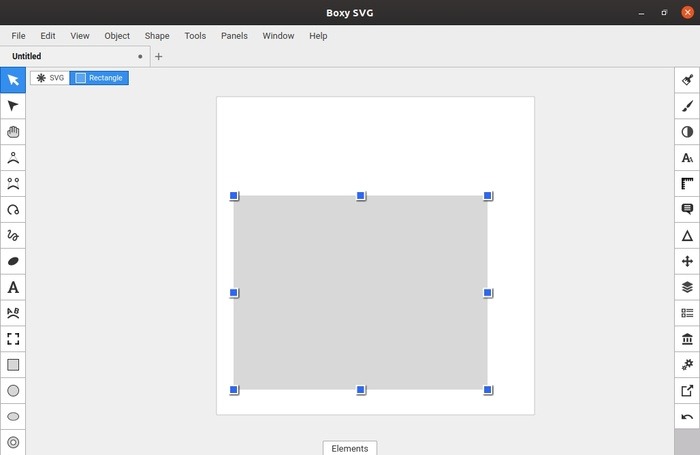Open the Defs layers panel
This screenshot has height=455, width=700.
pos(687,287)
